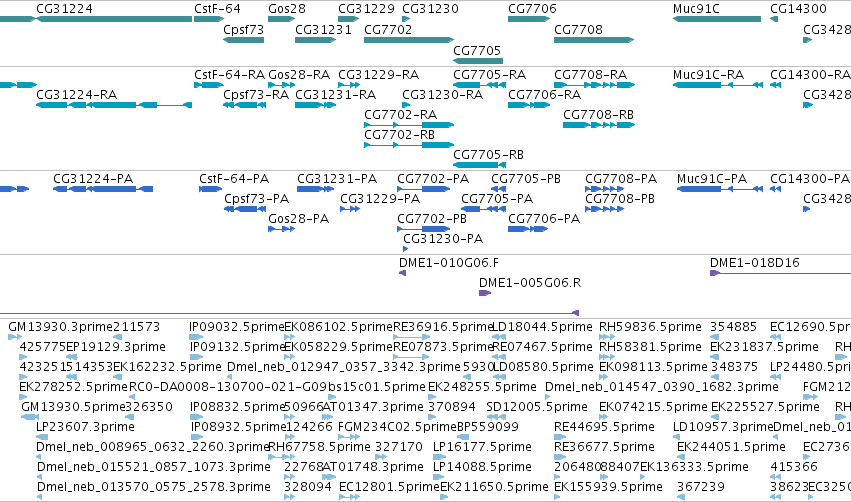This screenshot has height=502, width=851.
Task: Click the CstF-64-PA protein label
Action: (x=234, y=179)
